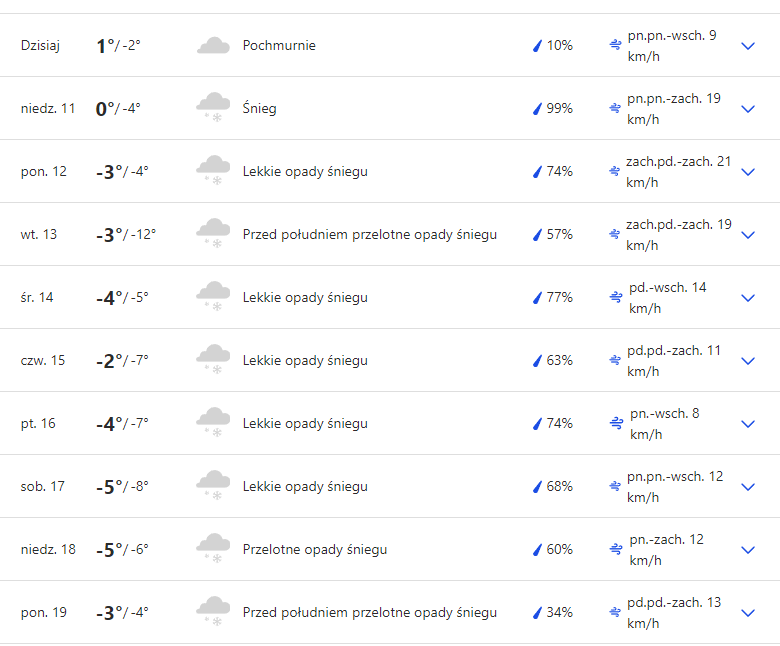Click the -5°/-8° temperature for sob. 17

coord(123,486)
